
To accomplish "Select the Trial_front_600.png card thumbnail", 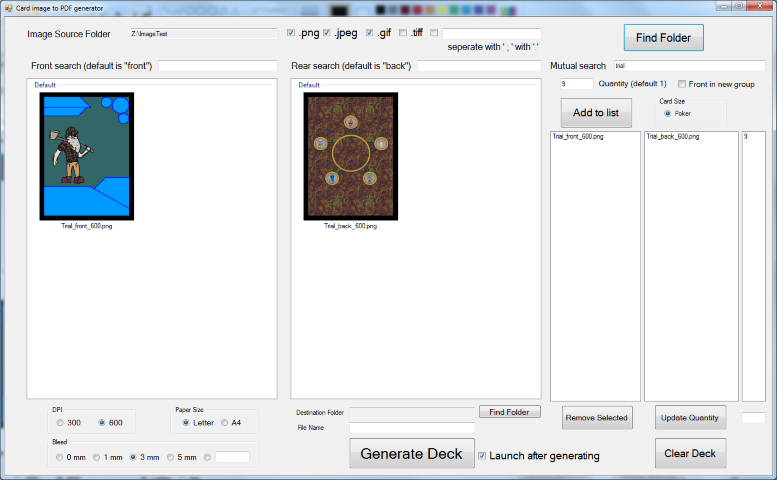I will pyautogui.click(x=86, y=156).
